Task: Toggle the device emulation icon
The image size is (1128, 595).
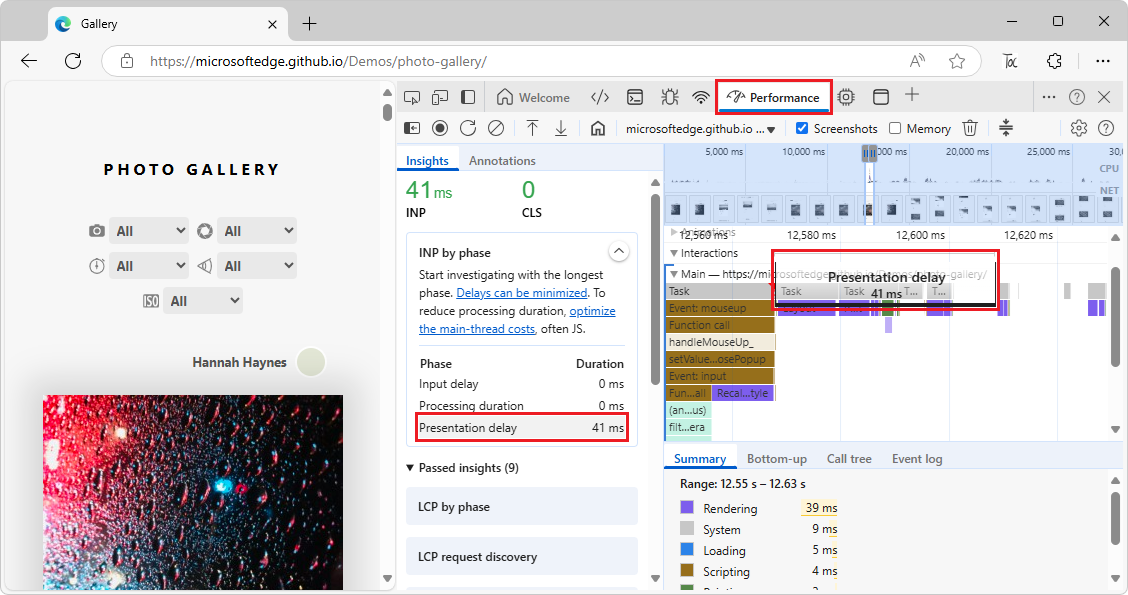Action: click(440, 96)
